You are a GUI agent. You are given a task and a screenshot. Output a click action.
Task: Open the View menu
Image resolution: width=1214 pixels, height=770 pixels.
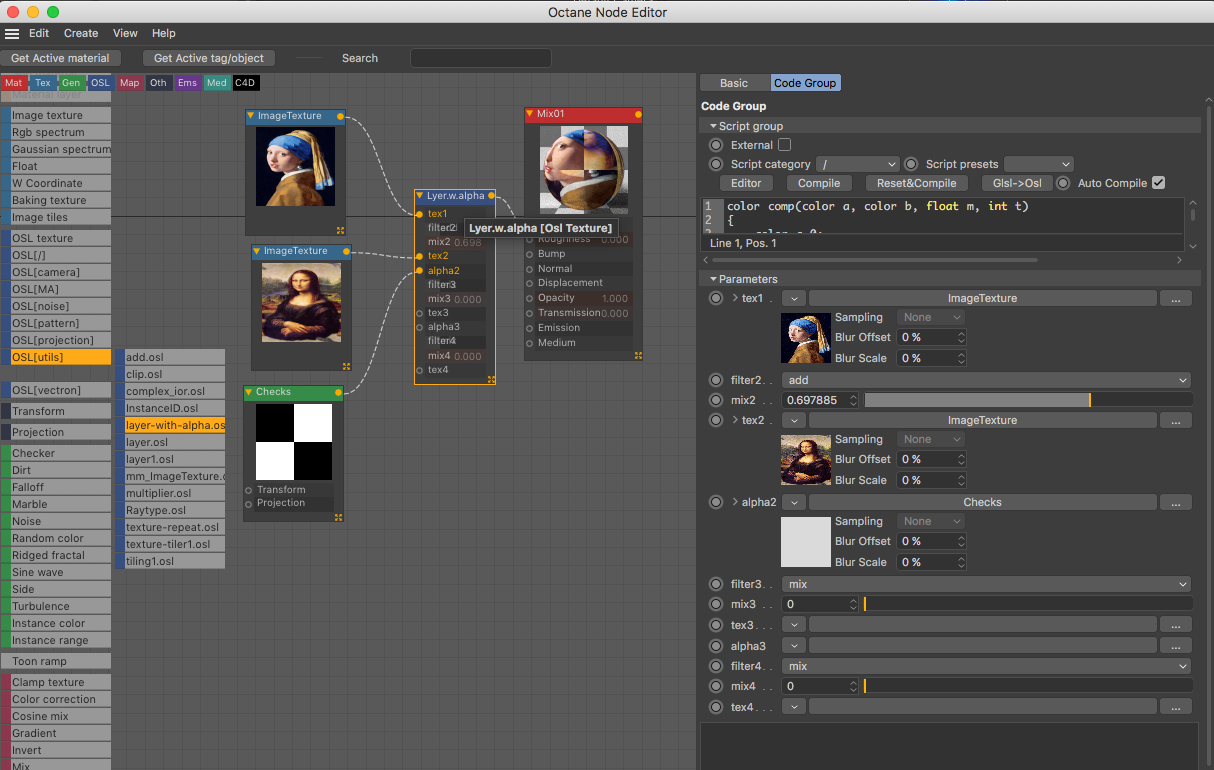[125, 33]
